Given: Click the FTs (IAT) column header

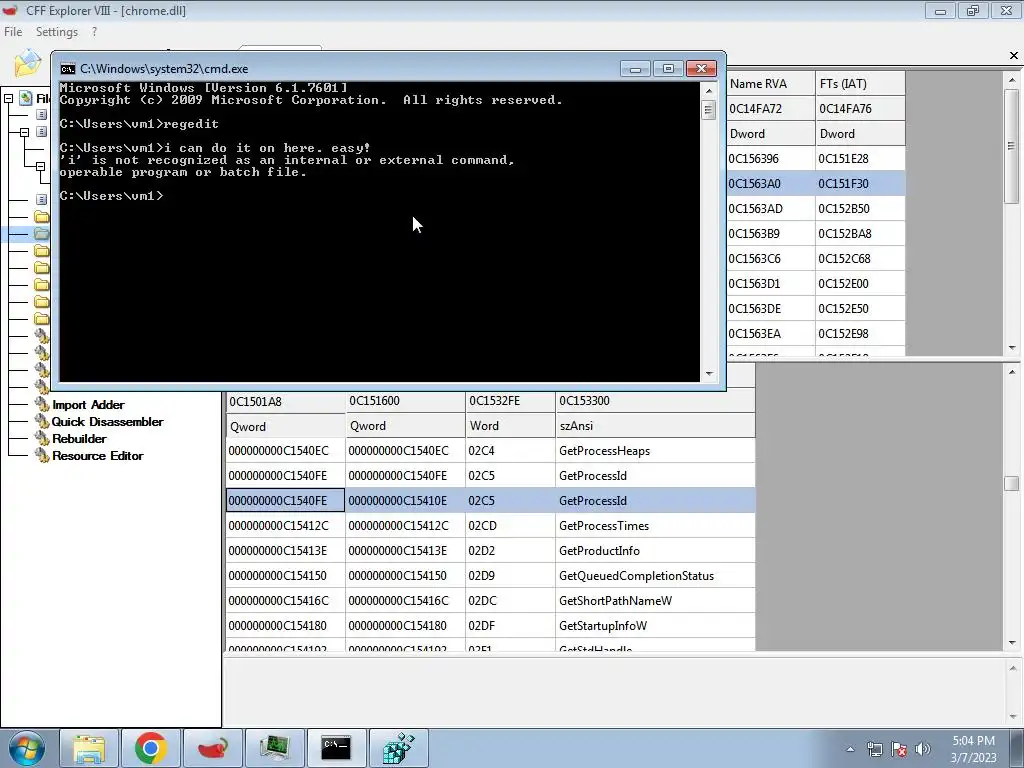Looking at the screenshot, I should 860,84.
